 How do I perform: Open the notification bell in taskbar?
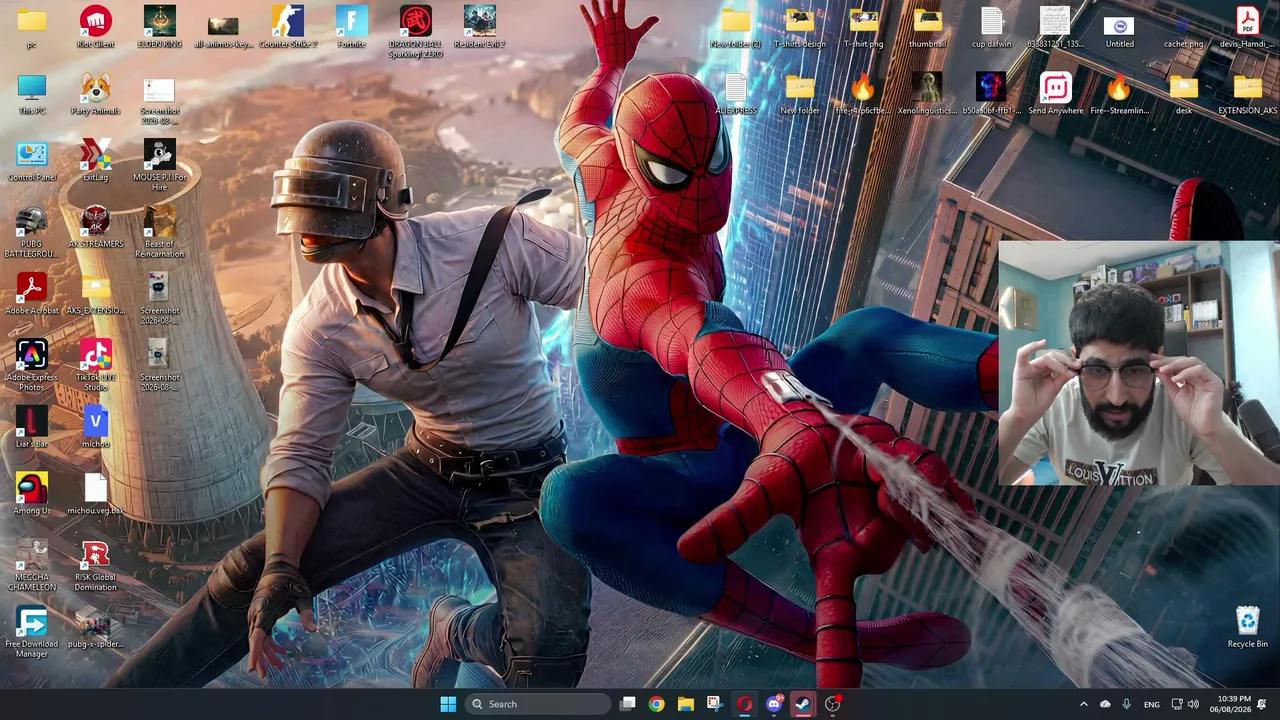(x=1262, y=704)
